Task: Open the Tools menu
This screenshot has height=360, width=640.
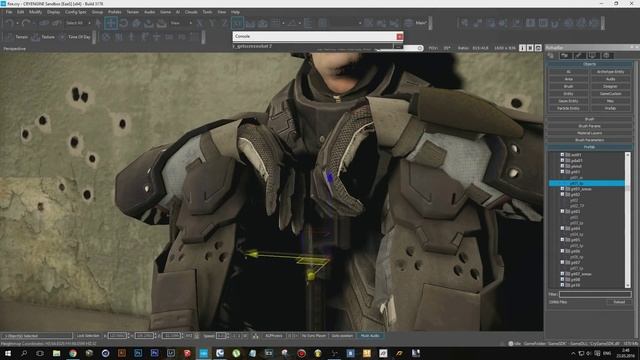Action: (207, 12)
